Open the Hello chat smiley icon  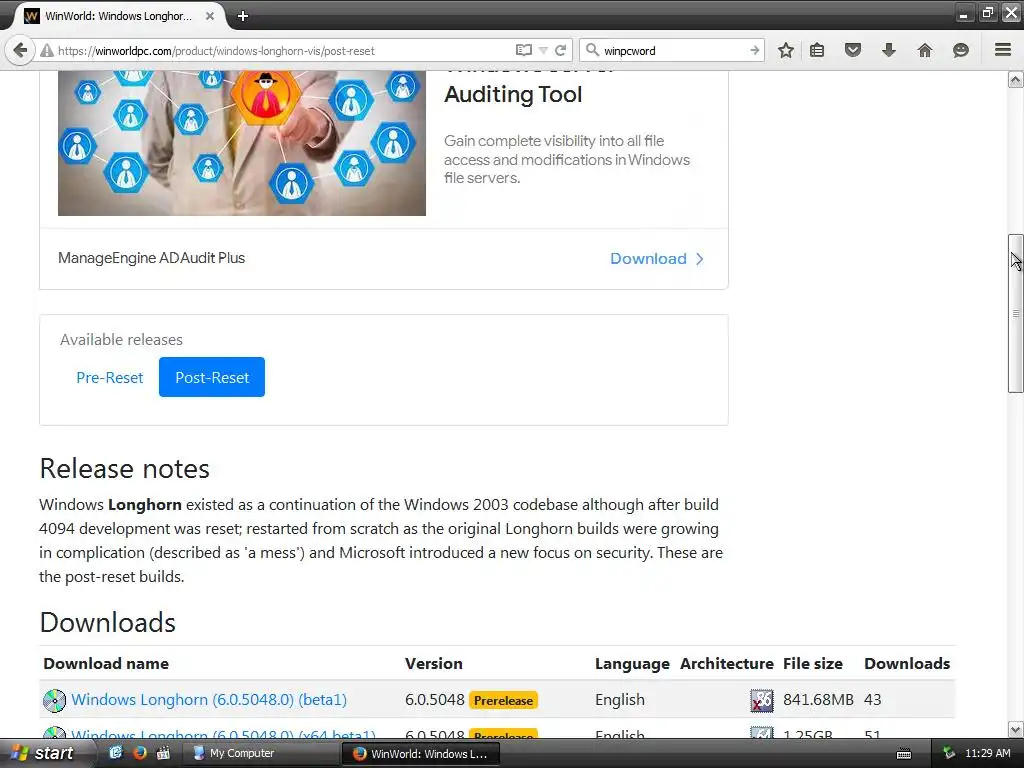[x=961, y=50]
